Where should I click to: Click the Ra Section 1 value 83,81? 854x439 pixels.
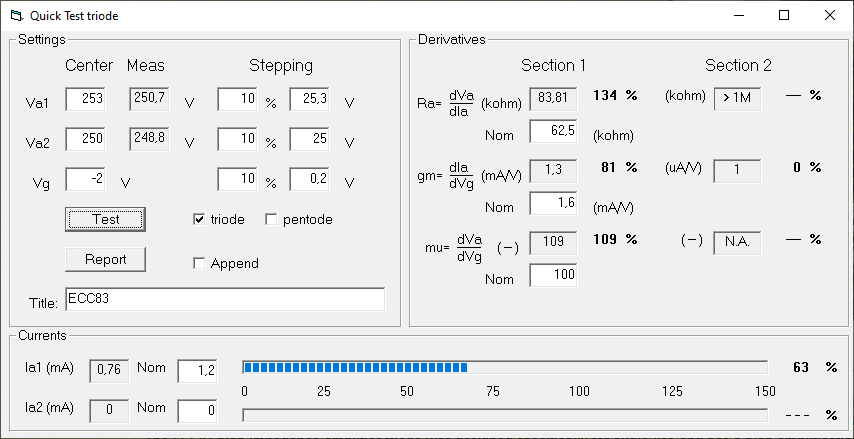point(553,99)
